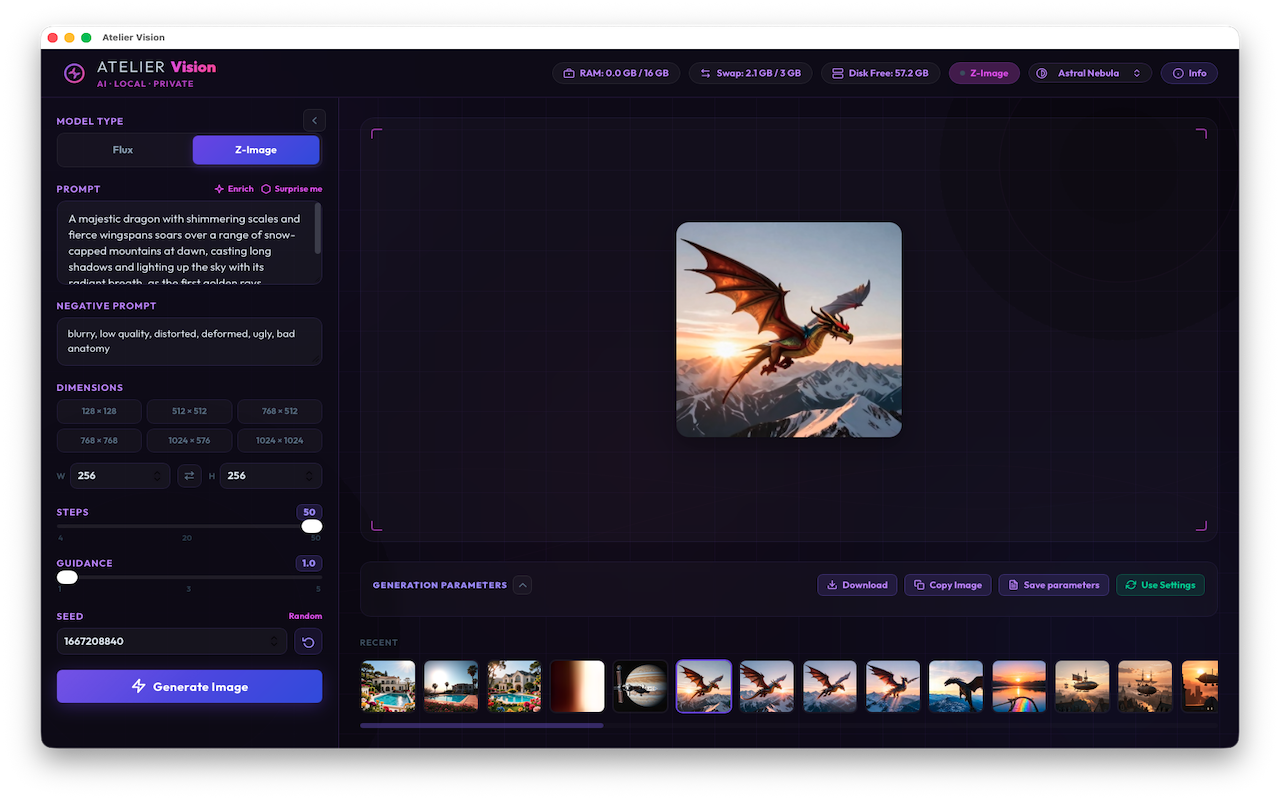The image size is (1280, 800).
Task: Collapse the sidebar with the chevron button
Action: [x=314, y=121]
